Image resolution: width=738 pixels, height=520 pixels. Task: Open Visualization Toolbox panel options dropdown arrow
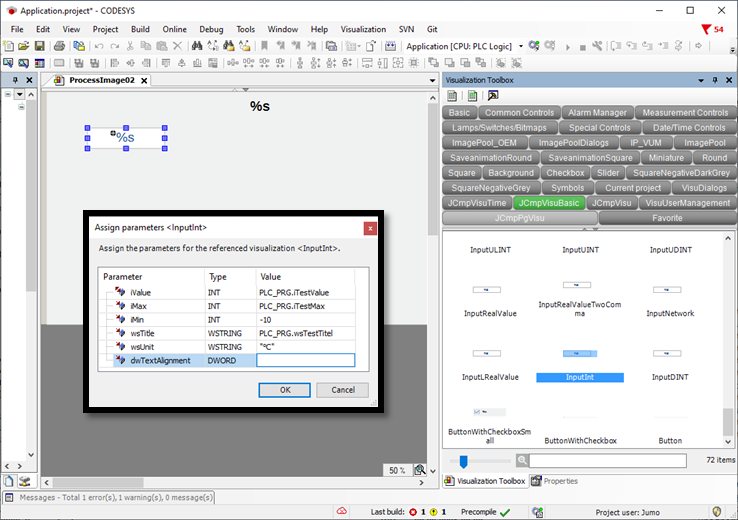tap(699, 80)
